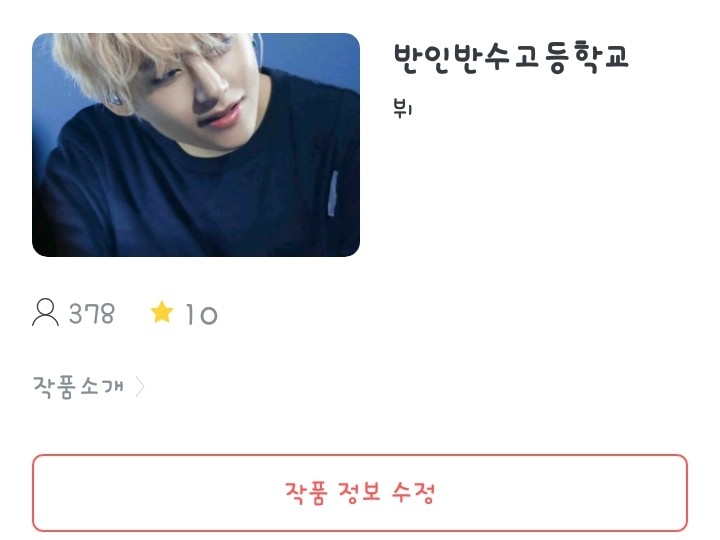
Task: Click the arrow icon beside 작품소개
Action: [140, 387]
